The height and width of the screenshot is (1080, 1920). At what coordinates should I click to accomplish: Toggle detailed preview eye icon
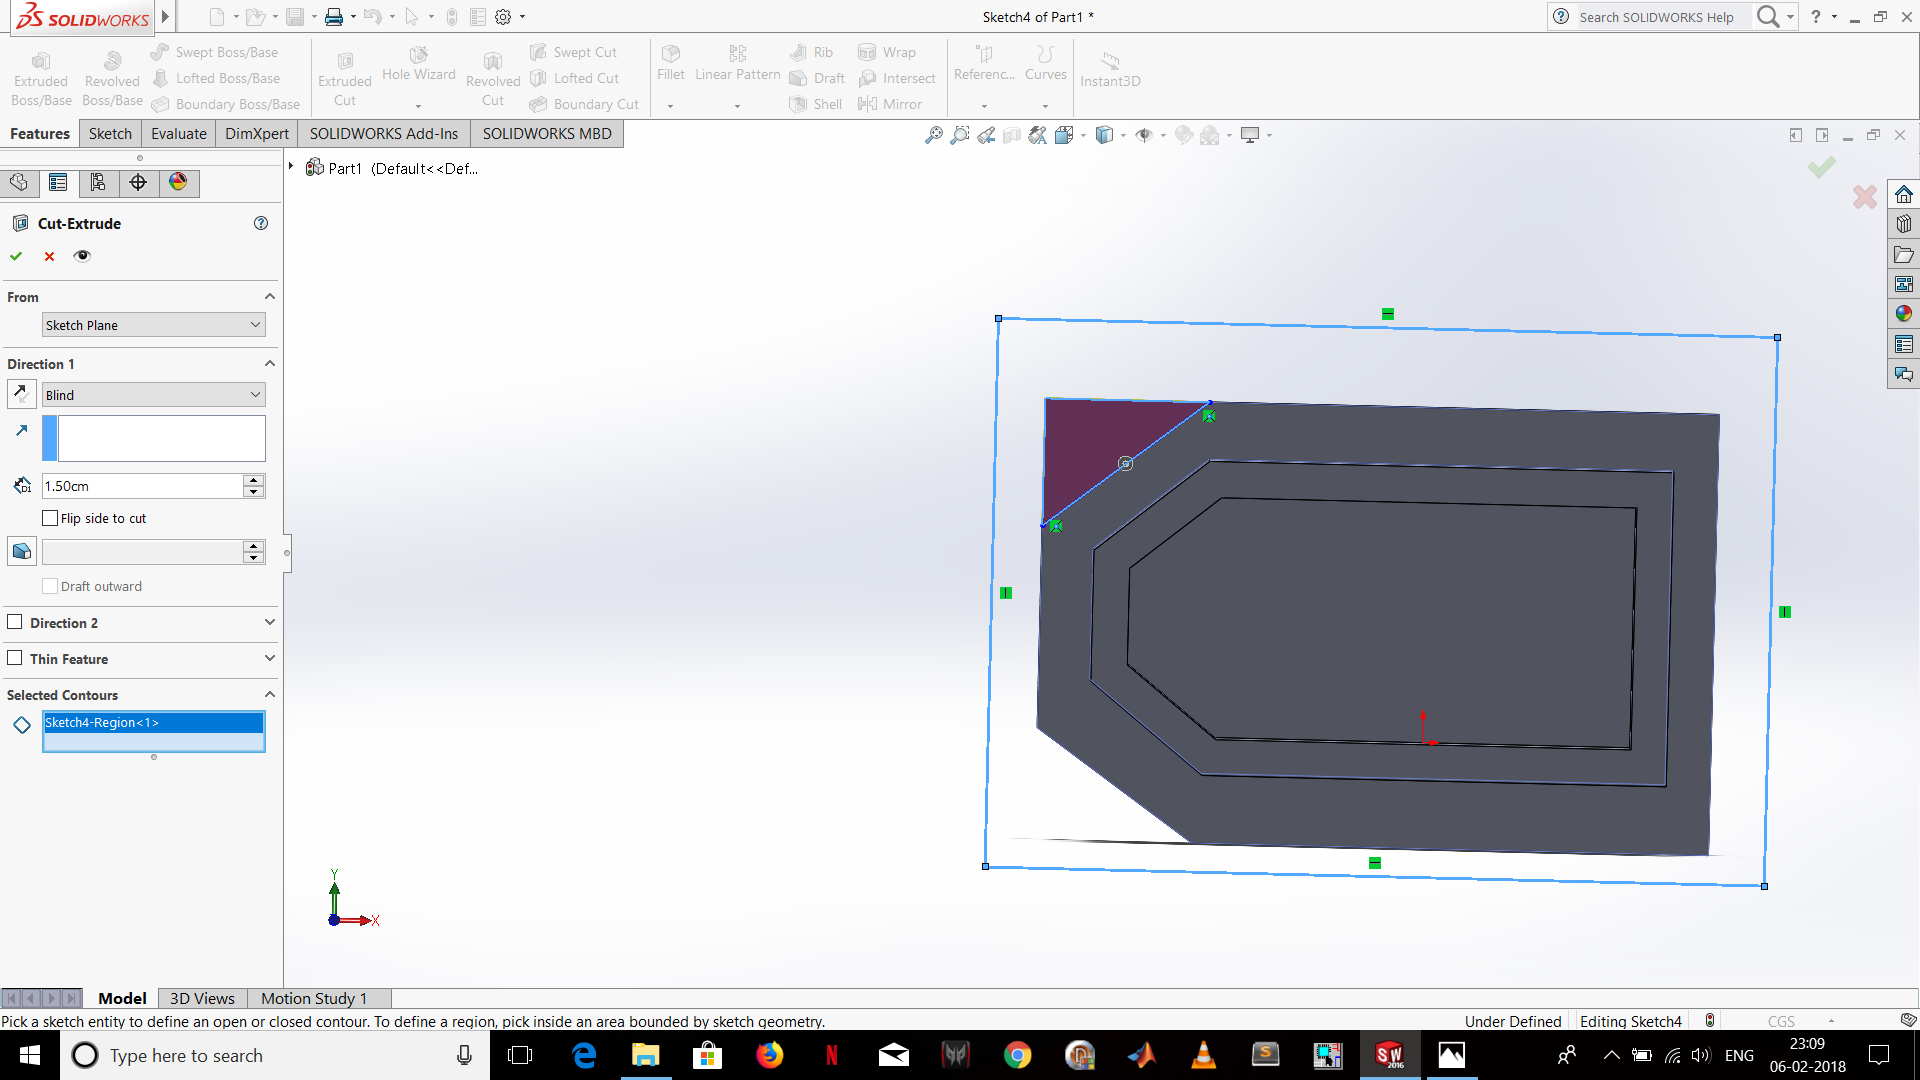(82, 256)
